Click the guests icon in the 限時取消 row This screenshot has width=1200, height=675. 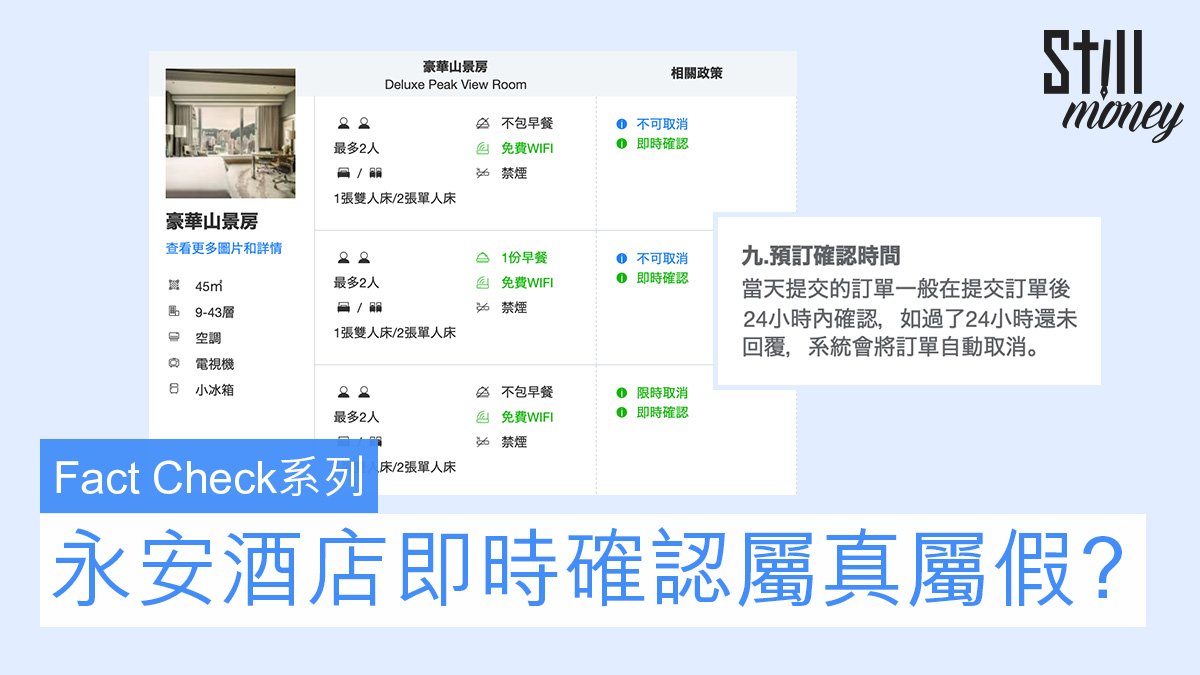click(x=354, y=391)
